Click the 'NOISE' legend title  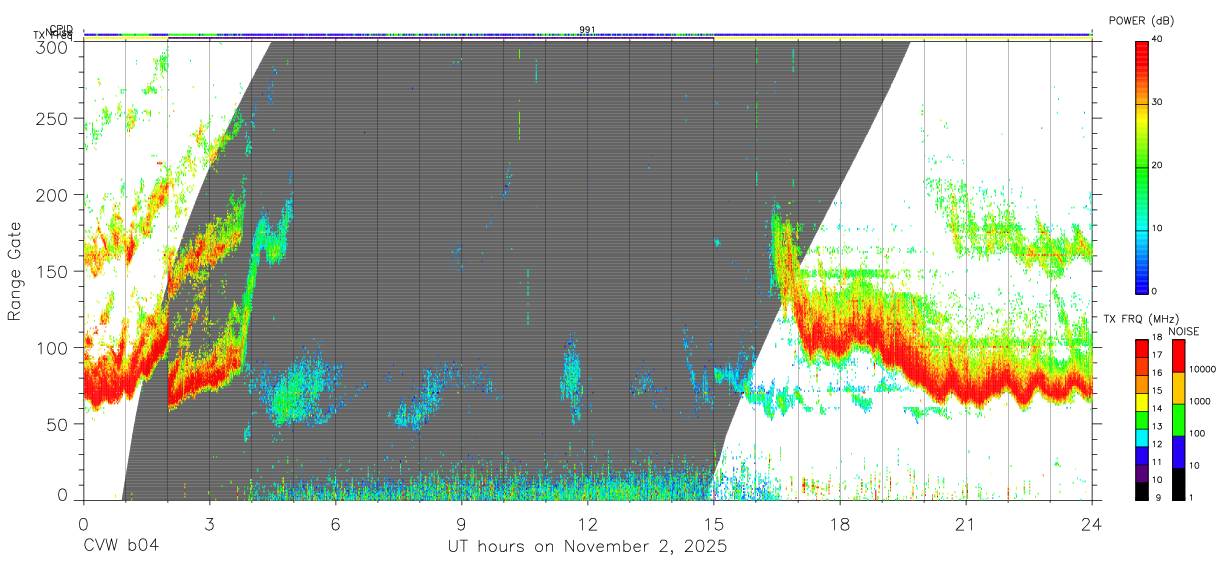tap(1183, 331)
